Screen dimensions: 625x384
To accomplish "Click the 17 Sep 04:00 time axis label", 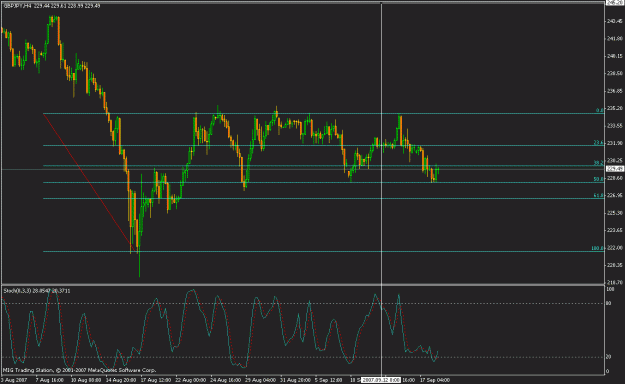I will 434,380.
